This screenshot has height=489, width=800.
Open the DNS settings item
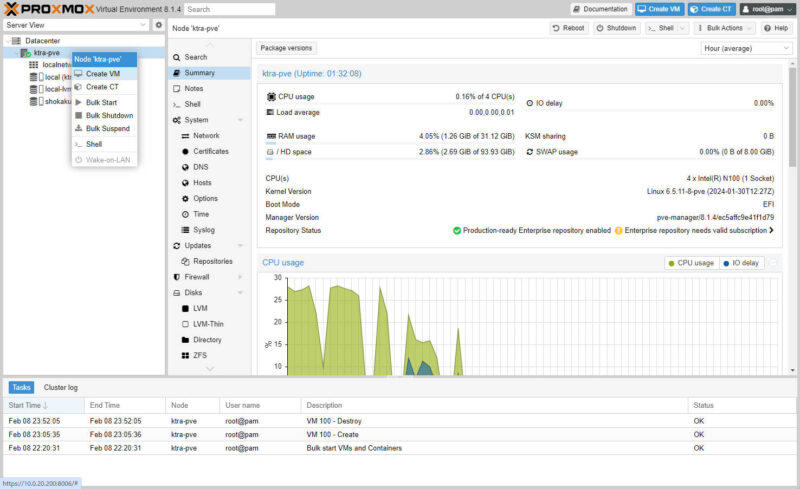click(x=209, y=167)
